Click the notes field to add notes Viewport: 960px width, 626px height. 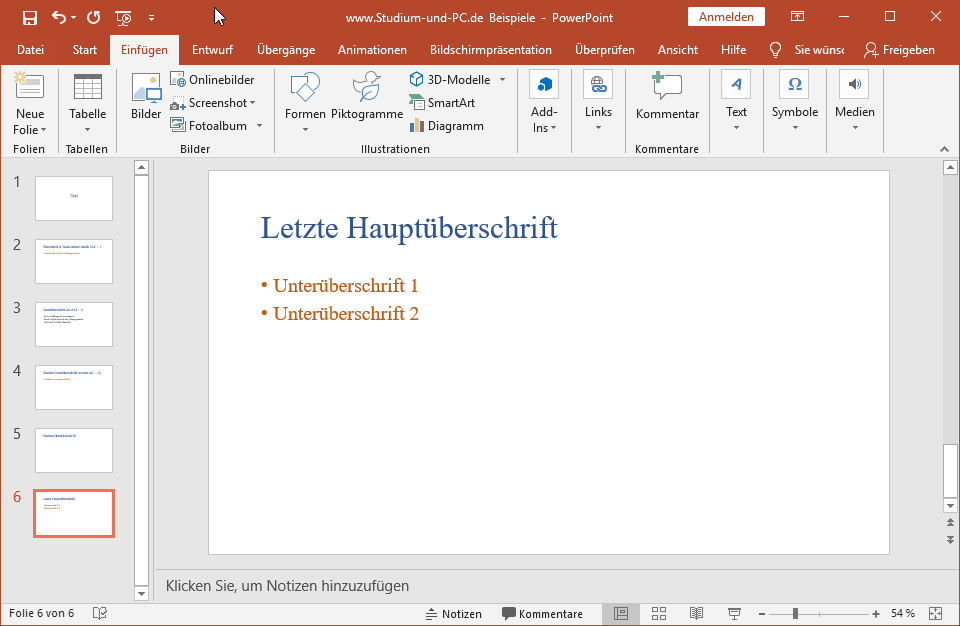coord(555,586)
